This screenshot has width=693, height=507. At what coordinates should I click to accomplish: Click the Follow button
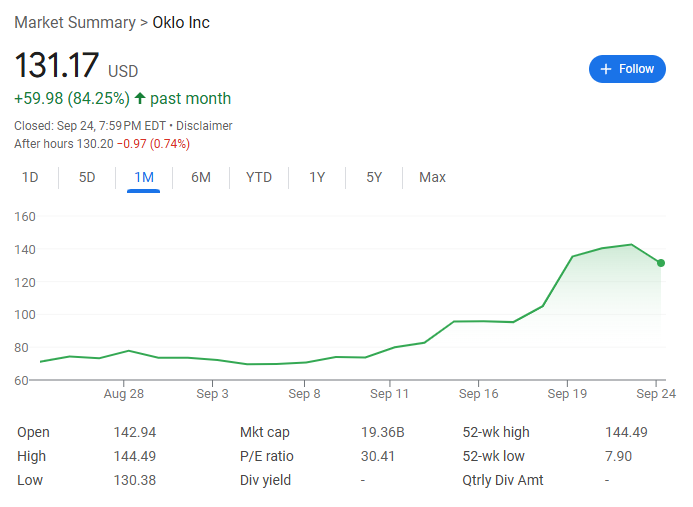click(627, 69)
